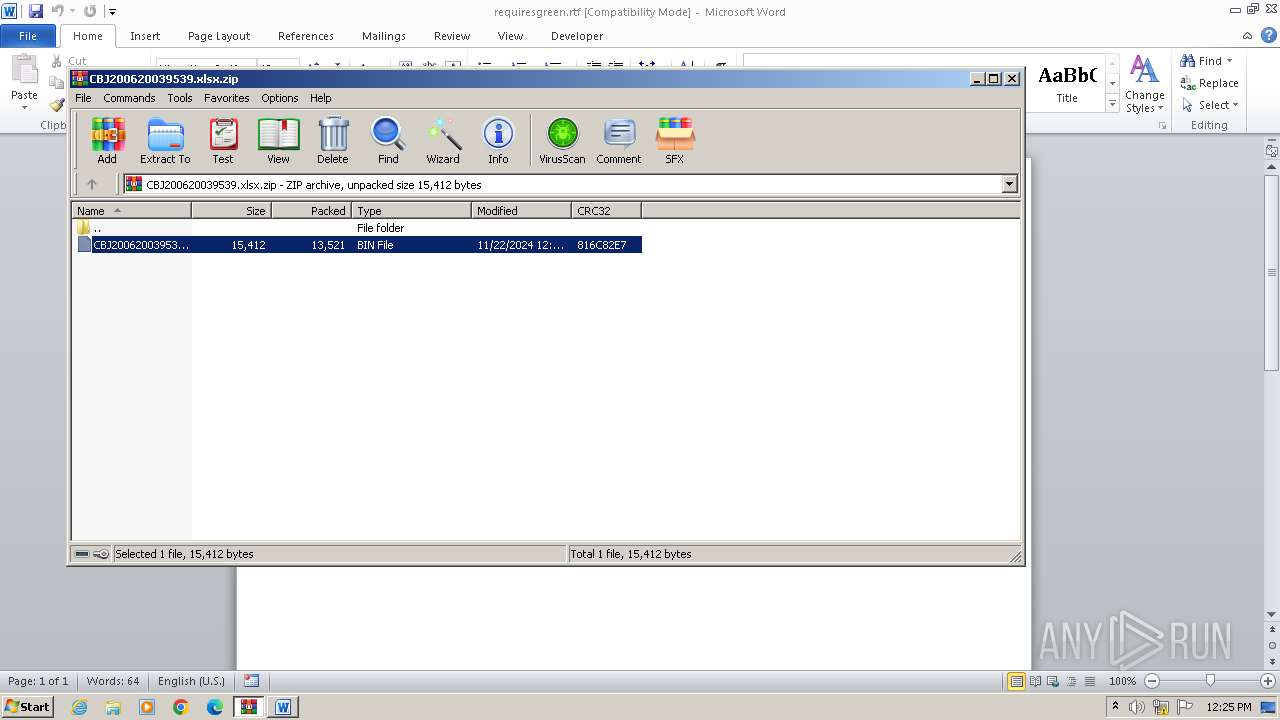
Task: Go up one level with arrow button
Action: pos(92,184)
